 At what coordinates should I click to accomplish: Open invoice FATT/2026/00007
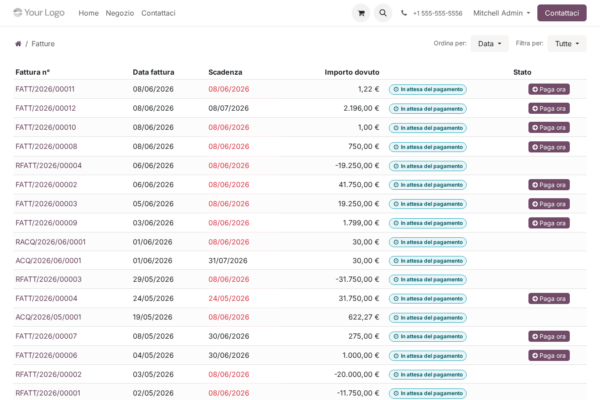pos(46,336)
